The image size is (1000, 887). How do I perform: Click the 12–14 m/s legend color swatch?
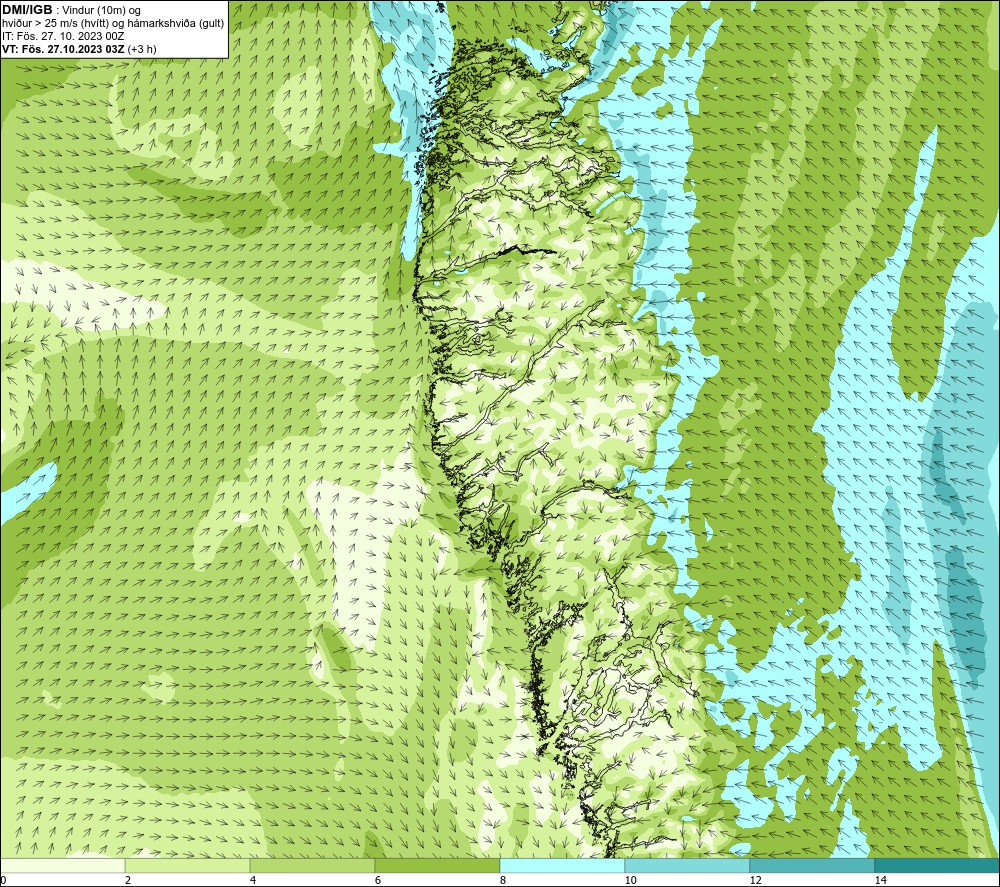pyautogui.click(x=812, y=865)
